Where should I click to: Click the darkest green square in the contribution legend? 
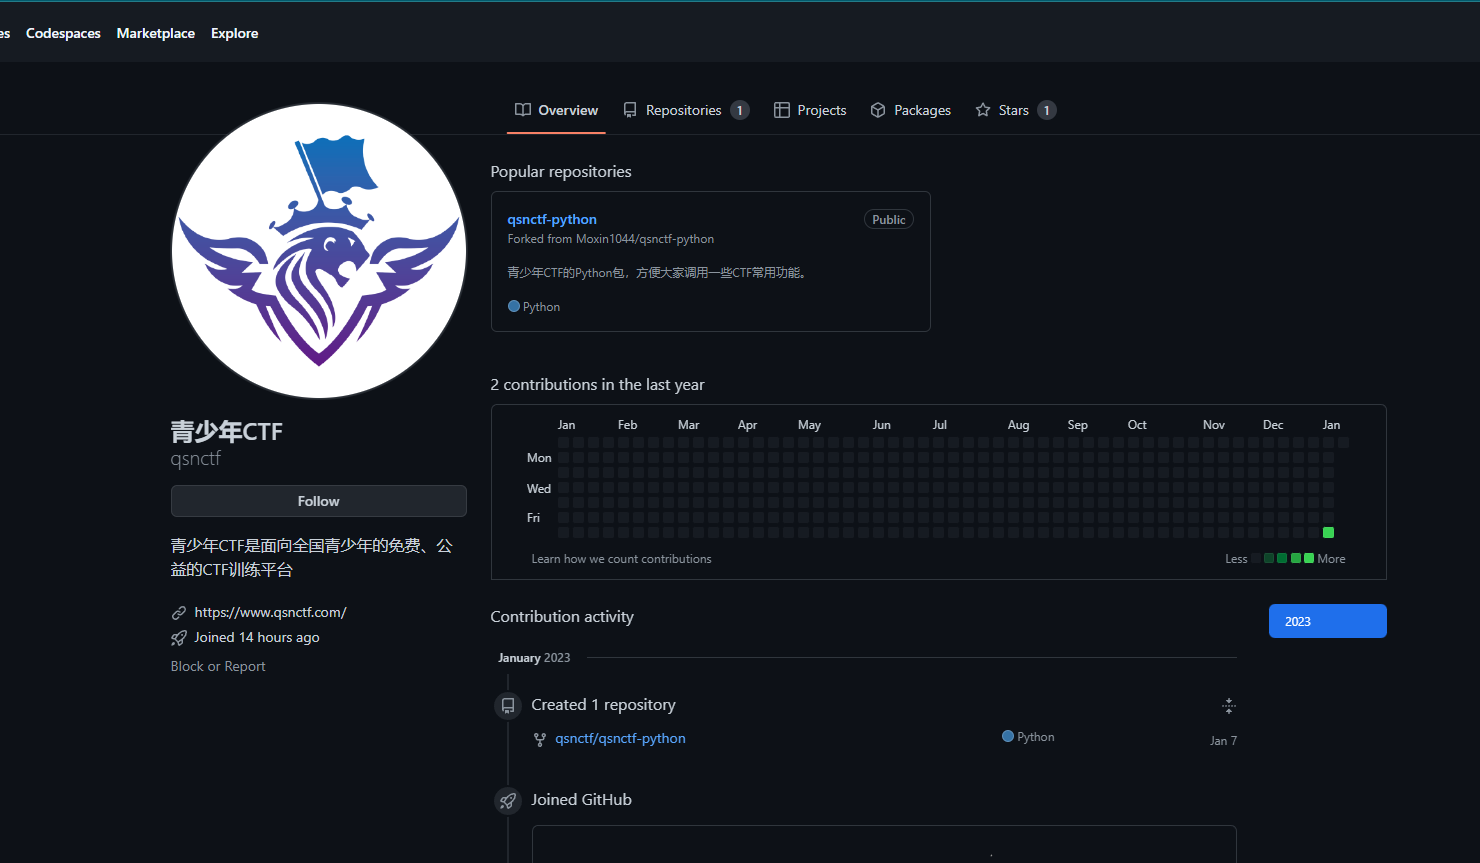(x=1269, y=558)
